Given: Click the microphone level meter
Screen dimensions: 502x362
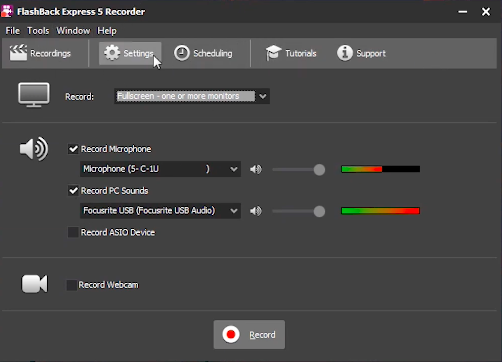Looking at the screenshot, I should (380, 169).
